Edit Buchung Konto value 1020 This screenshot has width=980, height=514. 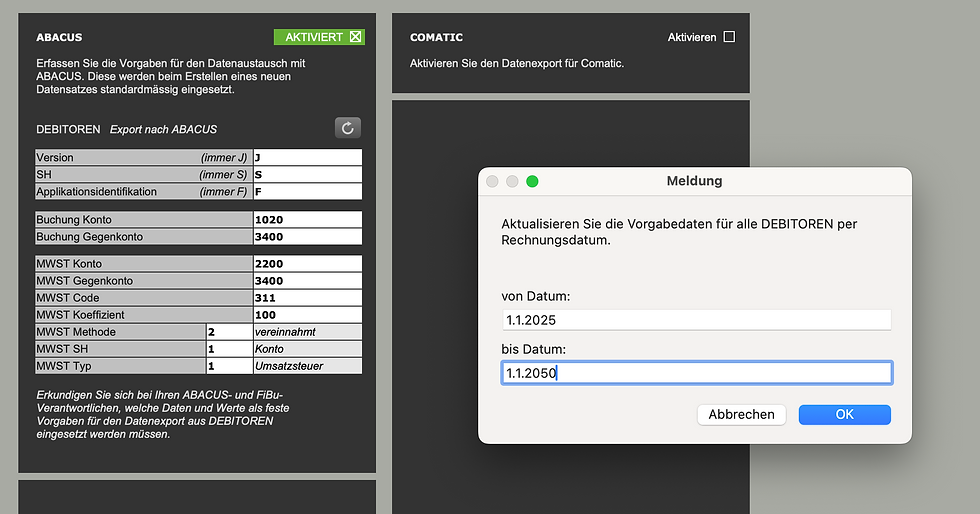(x=308, y=219)
